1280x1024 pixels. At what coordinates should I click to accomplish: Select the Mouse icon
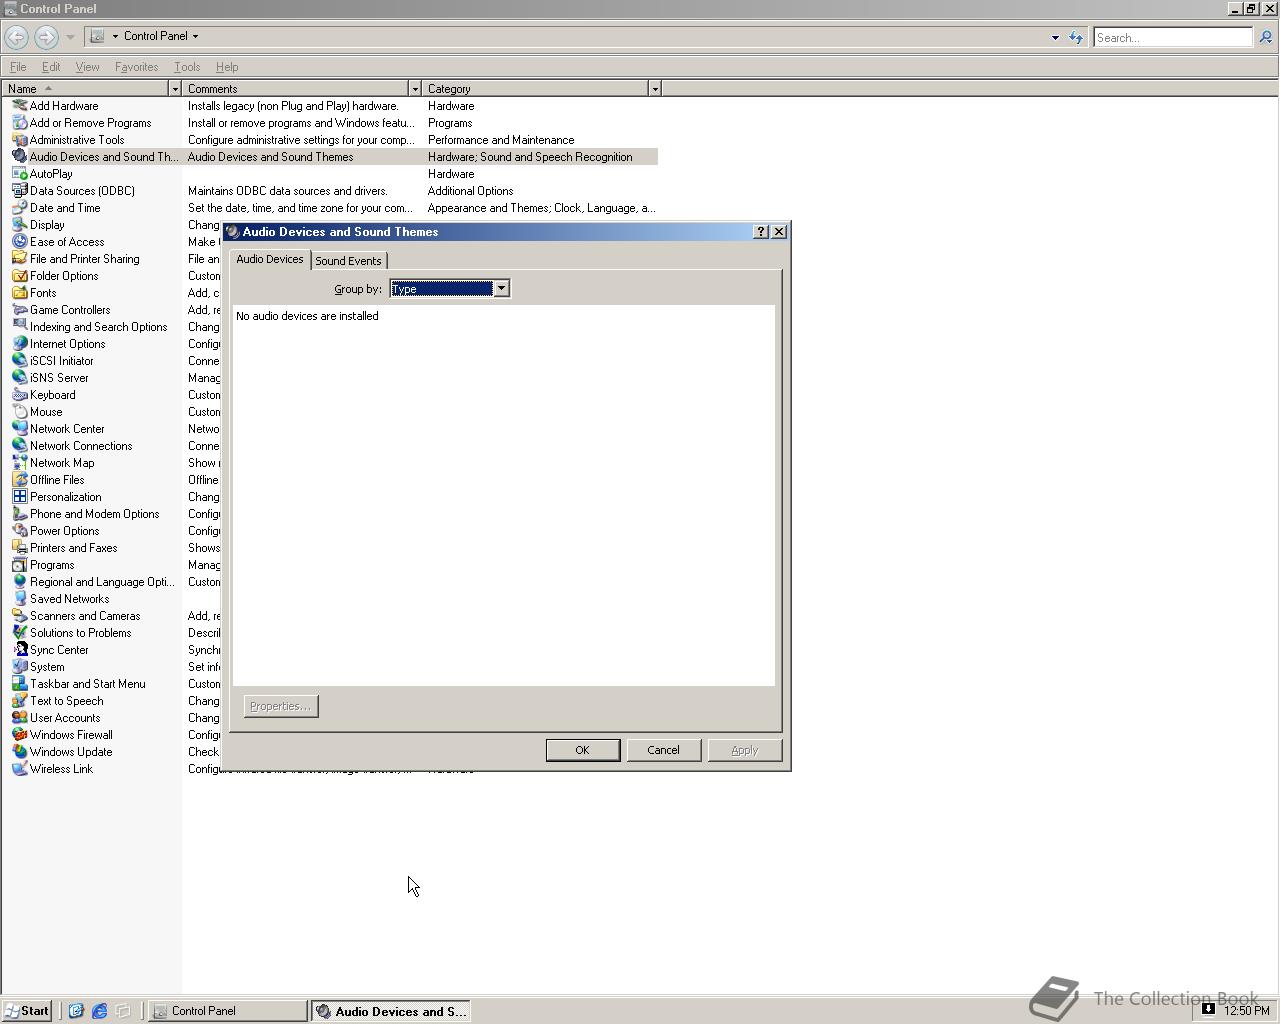19,412
